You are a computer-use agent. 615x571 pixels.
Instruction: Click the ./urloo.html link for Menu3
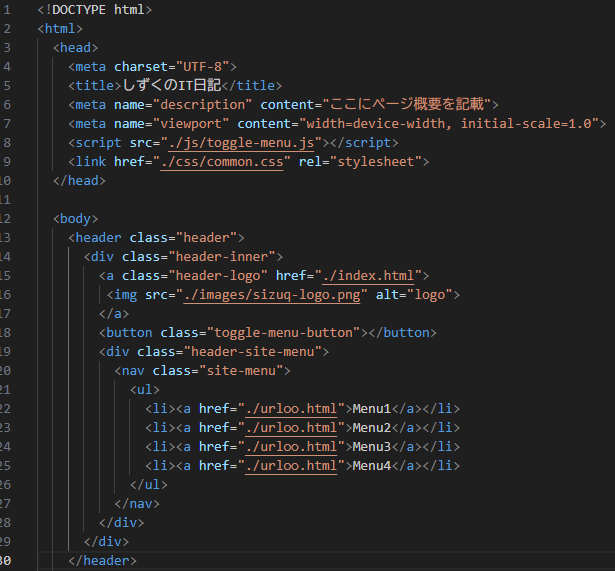[x=291, y=447]
